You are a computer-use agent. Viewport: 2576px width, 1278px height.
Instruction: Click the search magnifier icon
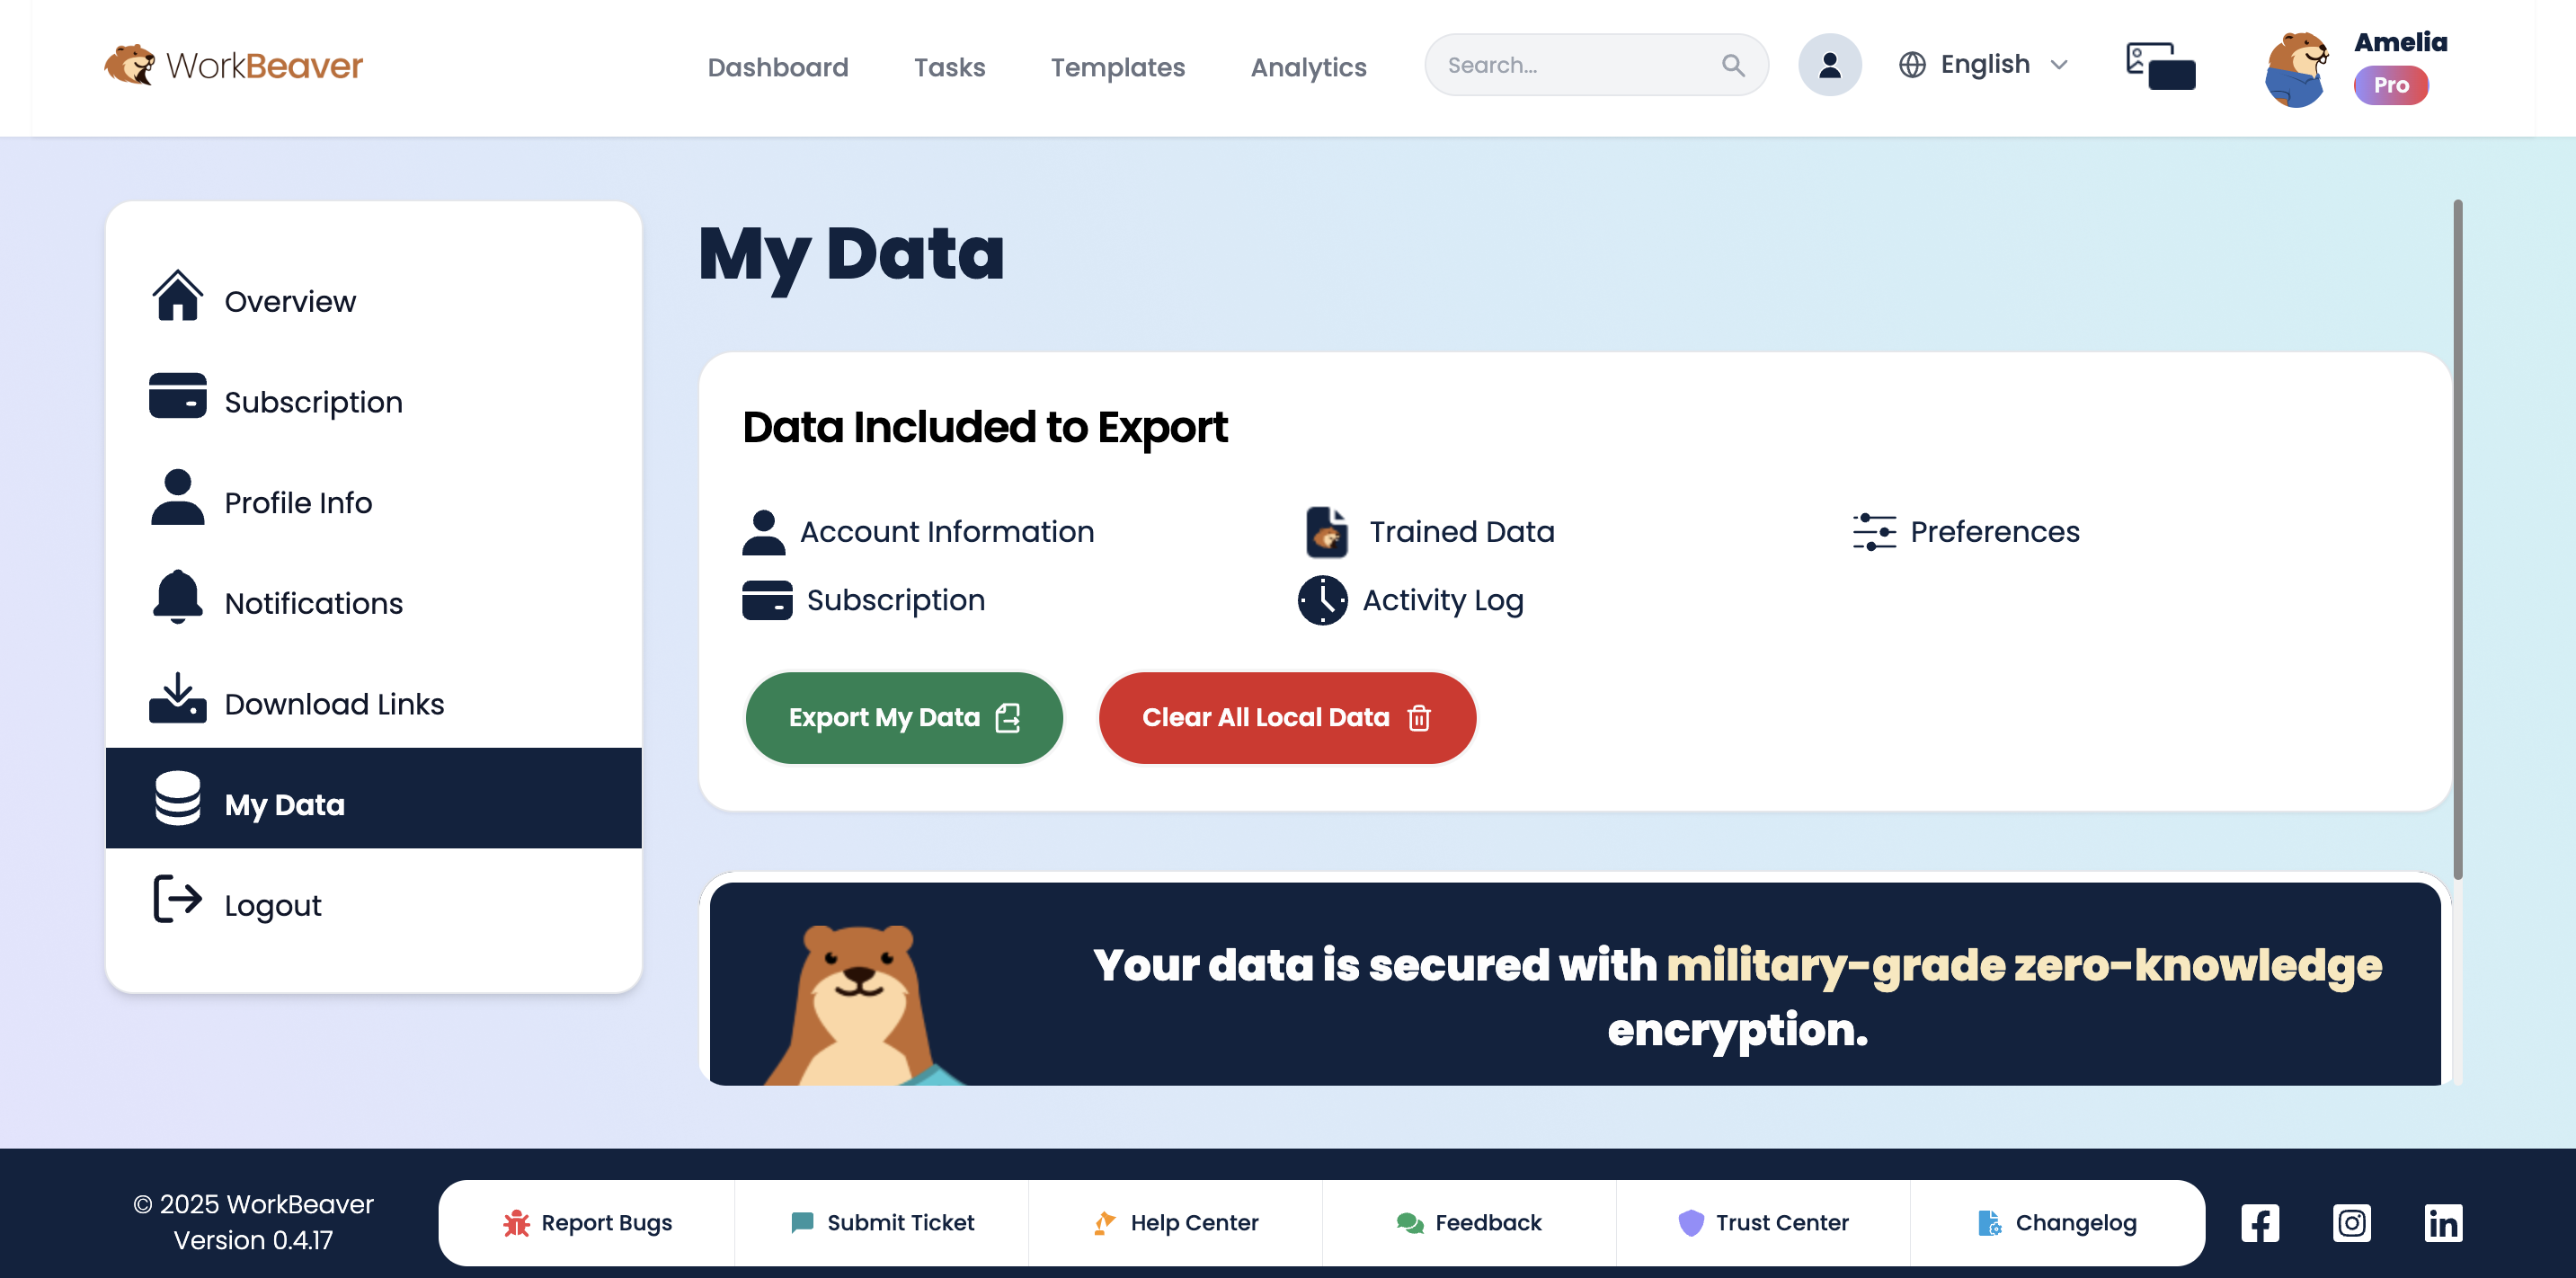tap(1733, 65)
